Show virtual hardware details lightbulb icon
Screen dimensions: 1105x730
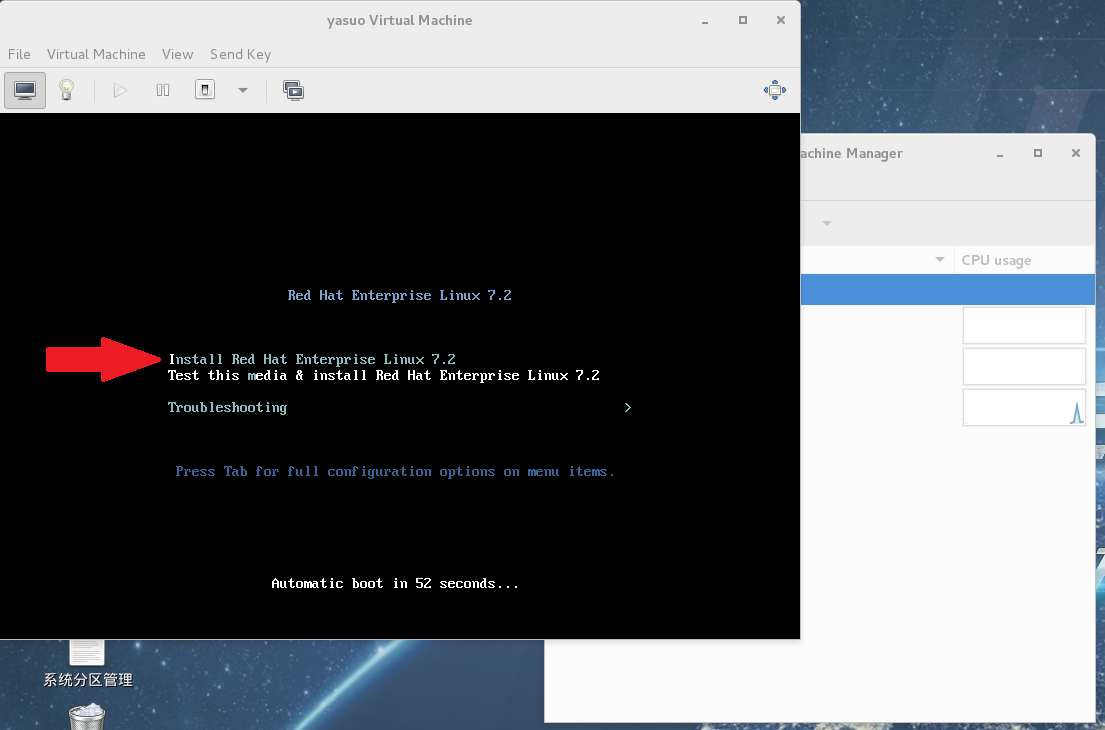pyautogui.click(x=66, y=90)
